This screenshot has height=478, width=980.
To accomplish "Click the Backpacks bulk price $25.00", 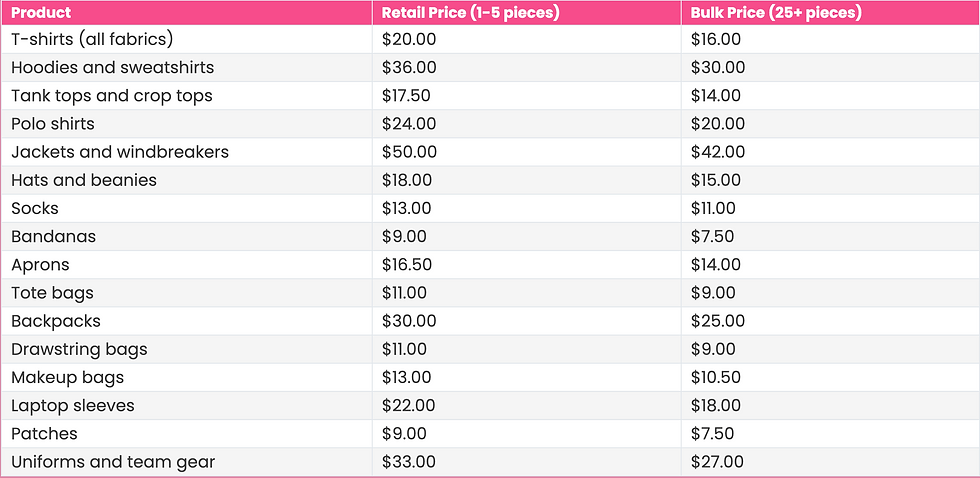I will (717, 321).
